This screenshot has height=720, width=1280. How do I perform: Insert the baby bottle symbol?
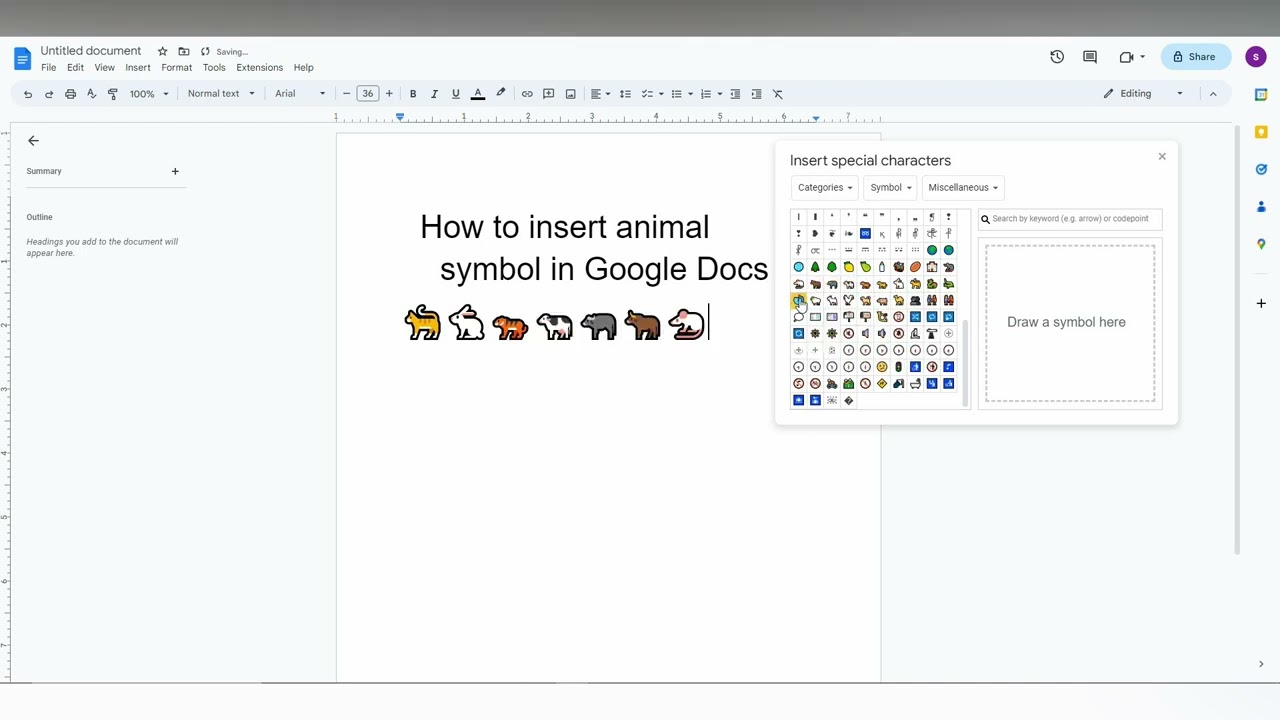882,267
